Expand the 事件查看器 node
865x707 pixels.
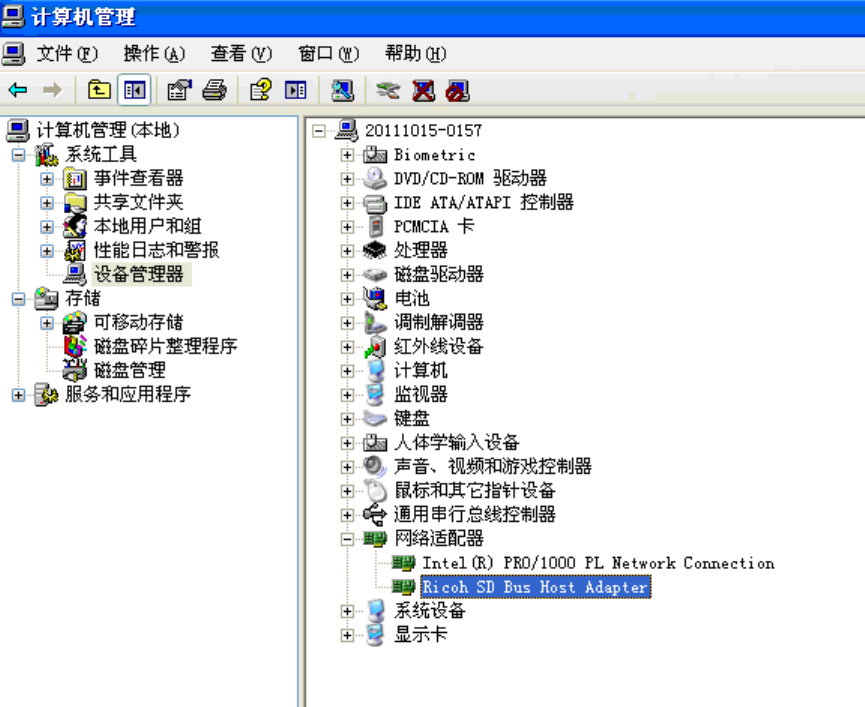47,179
